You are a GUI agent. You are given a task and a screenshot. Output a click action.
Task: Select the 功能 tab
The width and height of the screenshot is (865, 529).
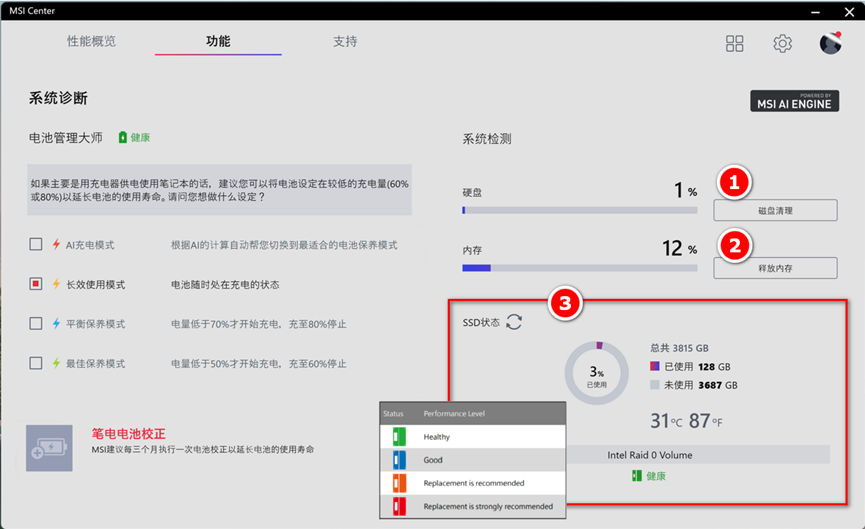[218, 42]
